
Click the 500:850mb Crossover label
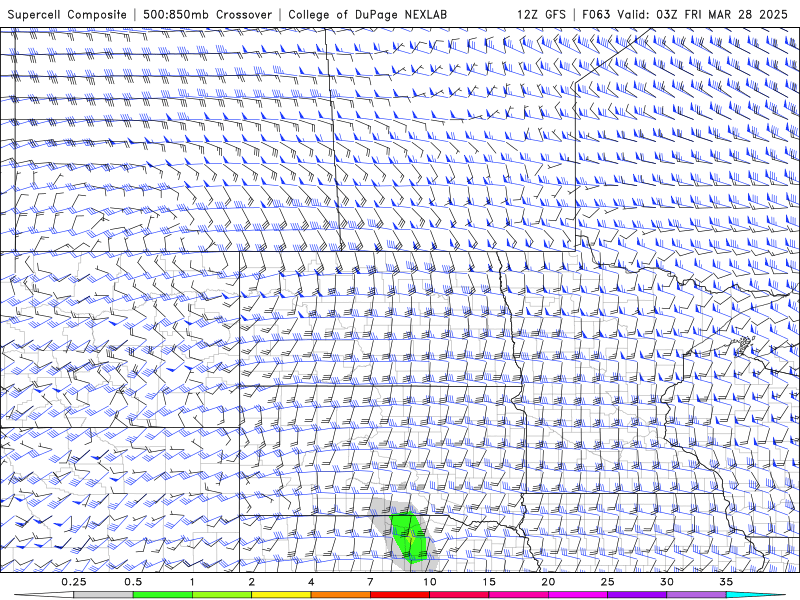tap(207, 14)
